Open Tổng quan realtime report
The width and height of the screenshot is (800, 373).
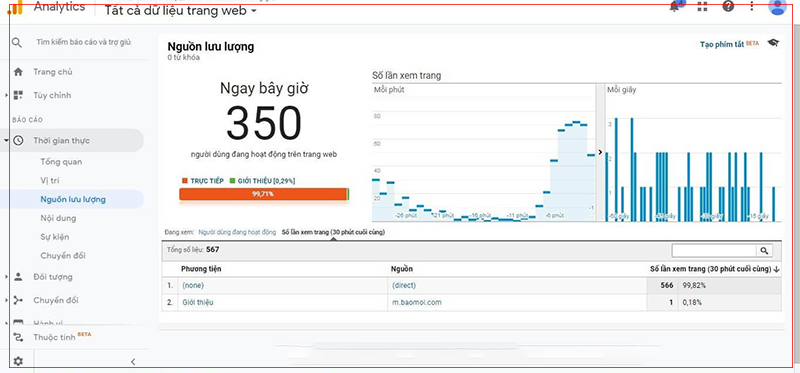point(61,162)
